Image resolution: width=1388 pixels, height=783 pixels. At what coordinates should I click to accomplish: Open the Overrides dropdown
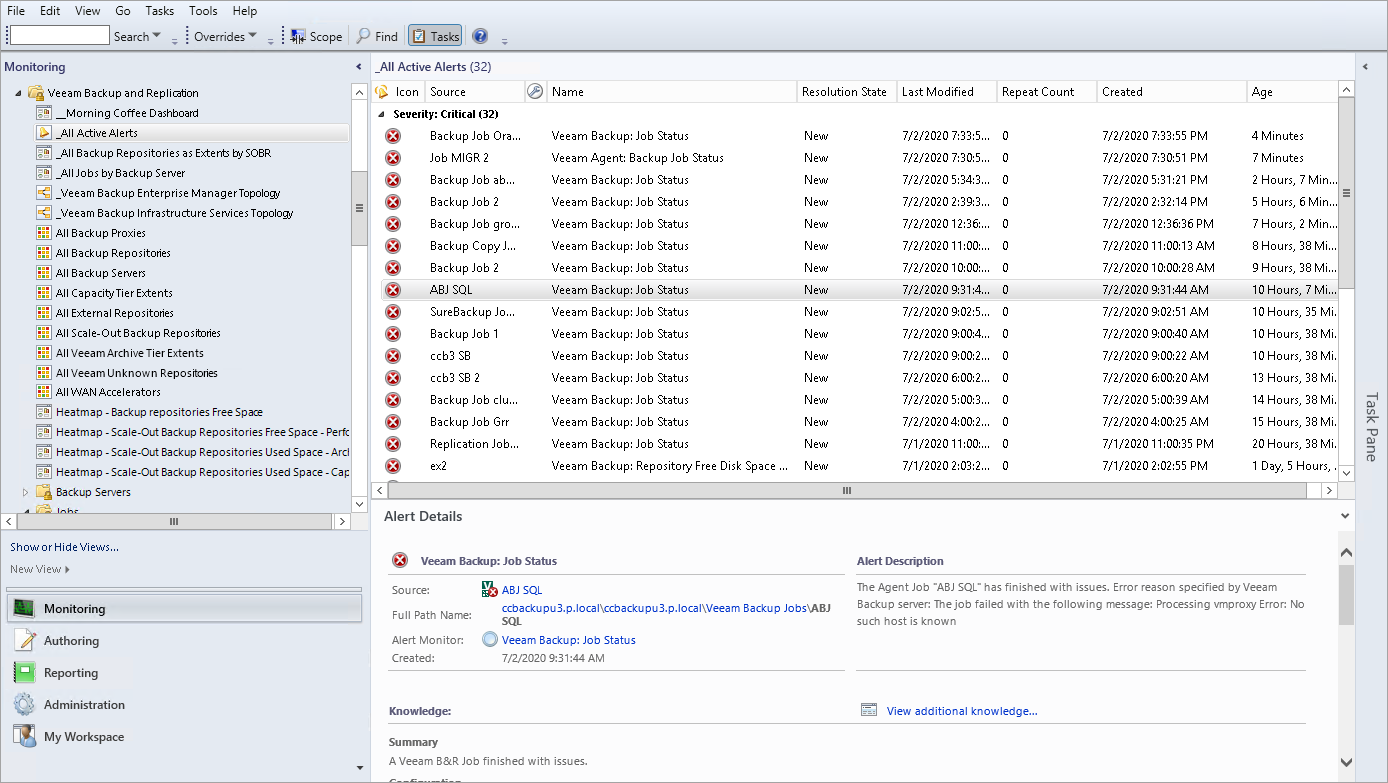click(225, 37)
